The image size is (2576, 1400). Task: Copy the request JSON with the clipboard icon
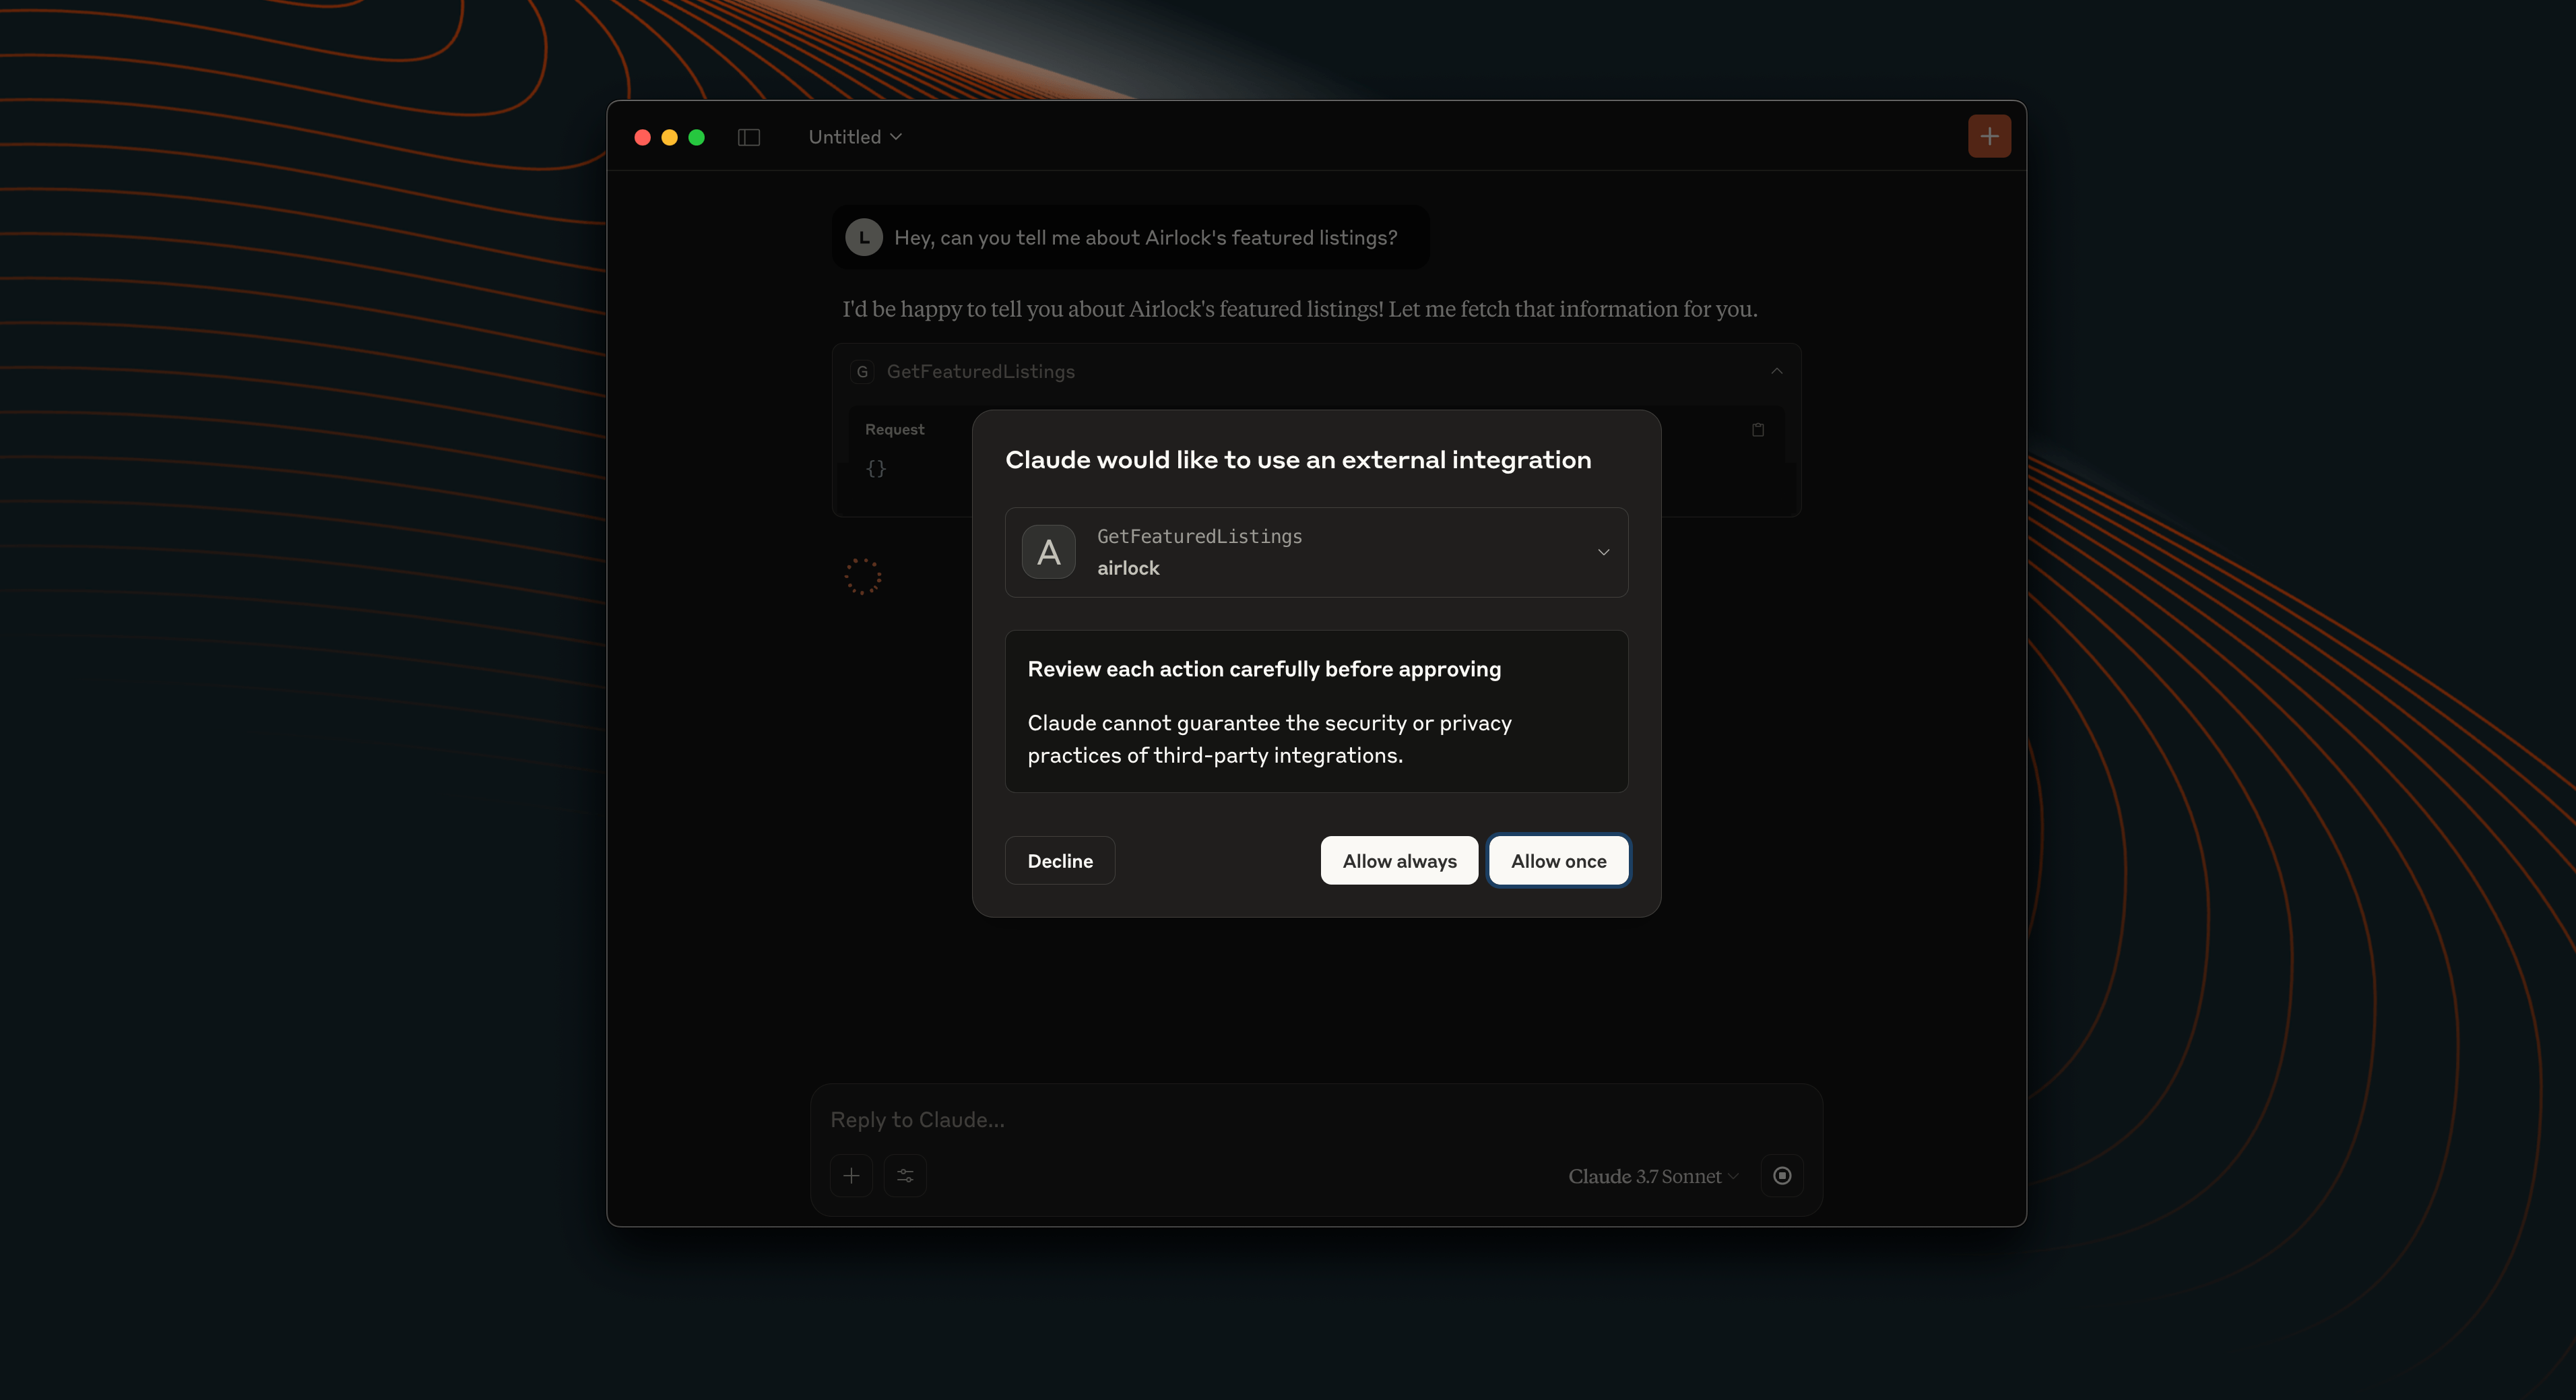pos(1759,429)
